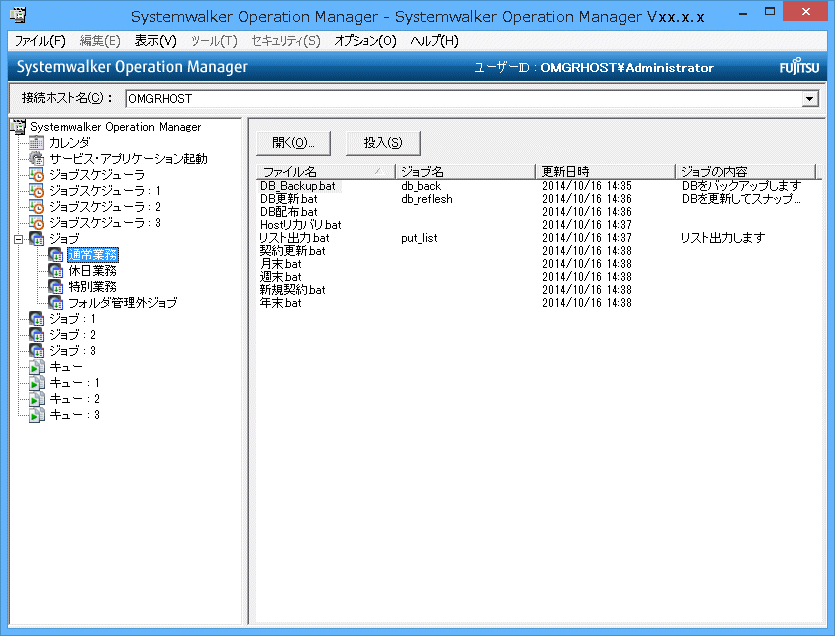
Task: Click the キュー queue icon
Action: (37, 366)
